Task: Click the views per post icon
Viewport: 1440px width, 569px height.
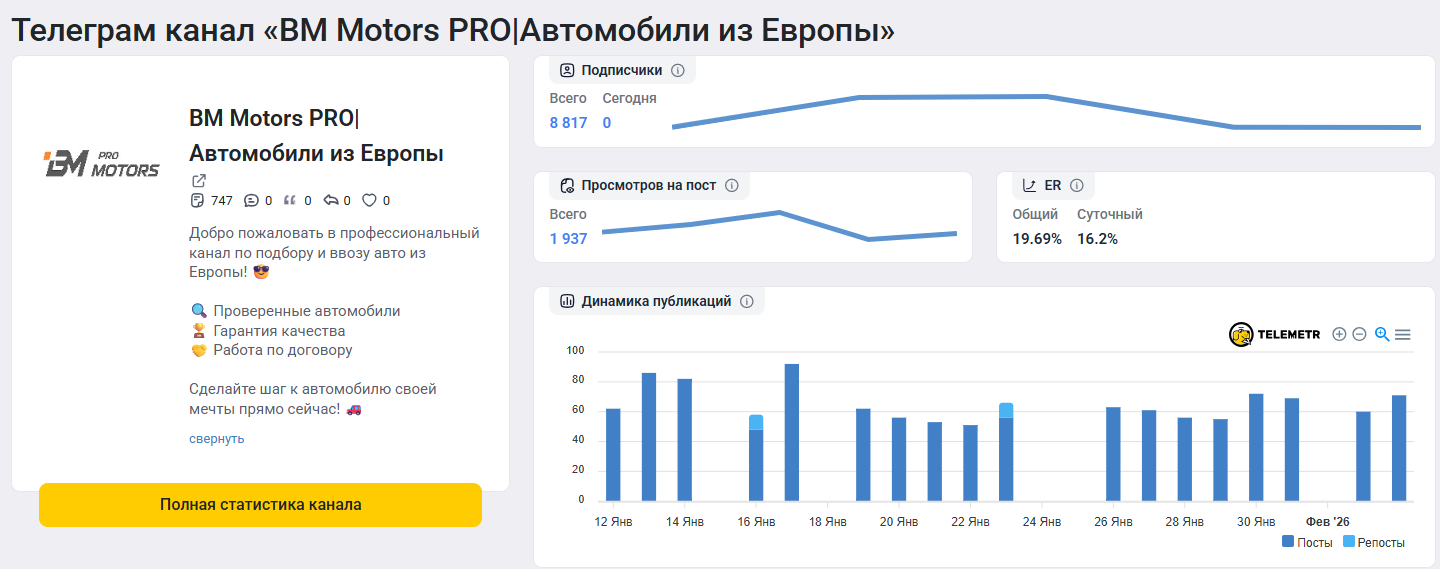Action: click(x=567, y=185)
